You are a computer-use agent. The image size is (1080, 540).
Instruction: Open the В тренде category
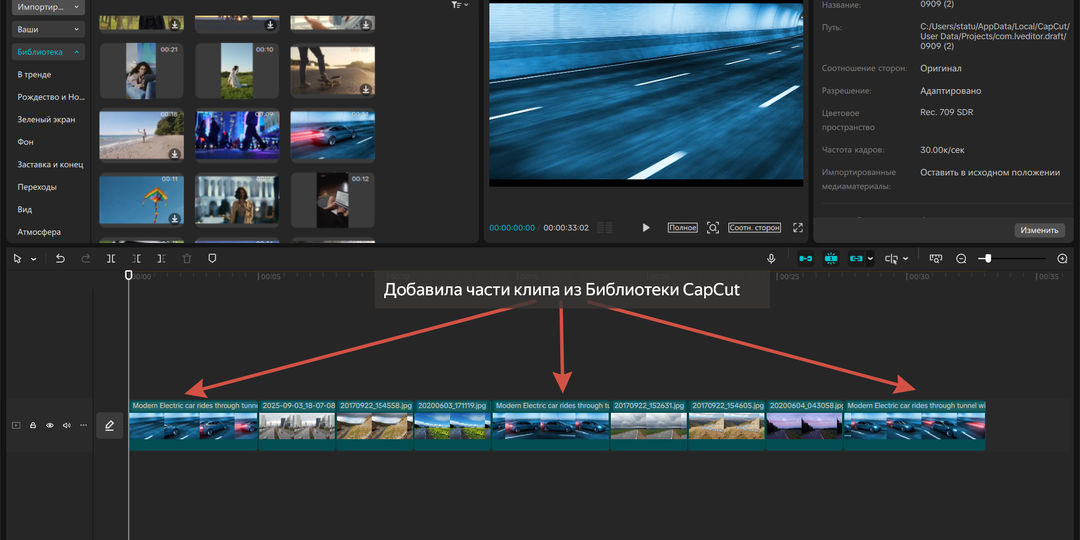click(34, 74)
